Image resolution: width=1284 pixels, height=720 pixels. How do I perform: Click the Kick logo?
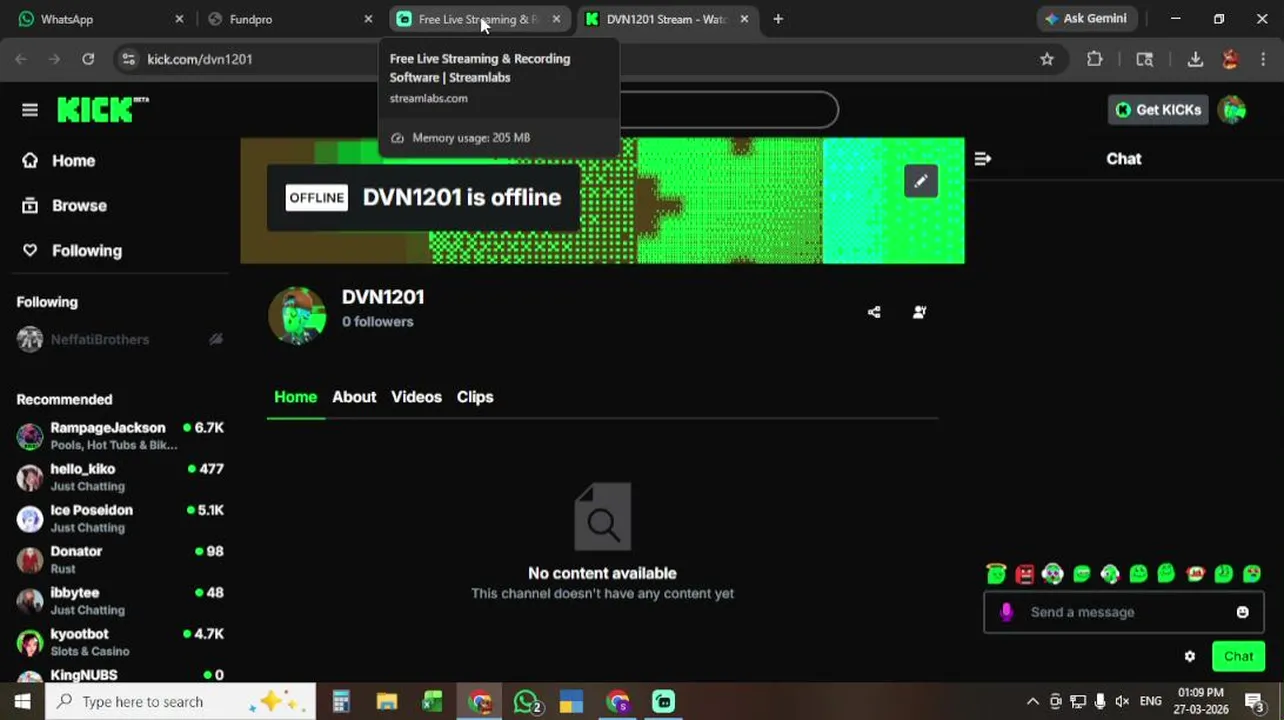102,109
